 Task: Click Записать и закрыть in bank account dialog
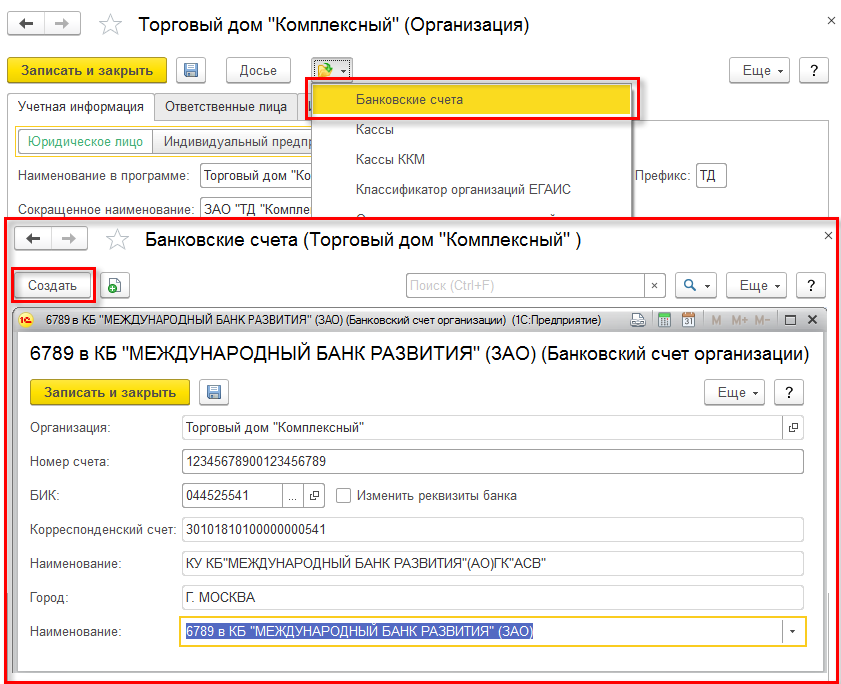click(110, 392)
